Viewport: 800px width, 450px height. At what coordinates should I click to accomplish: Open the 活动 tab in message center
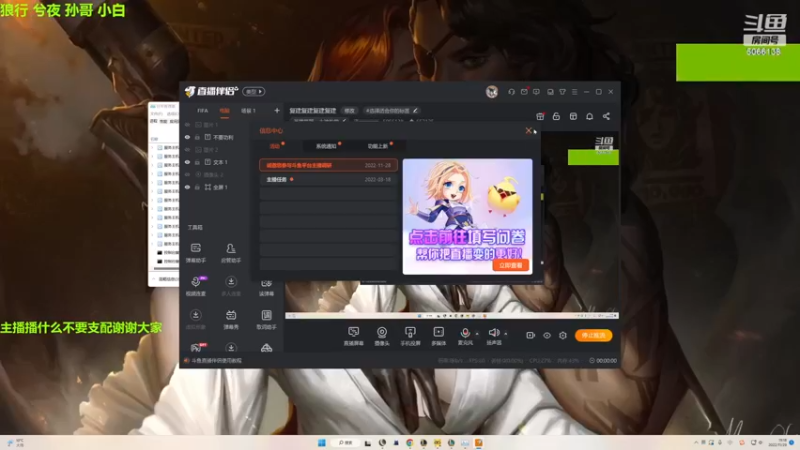point(275,146)
